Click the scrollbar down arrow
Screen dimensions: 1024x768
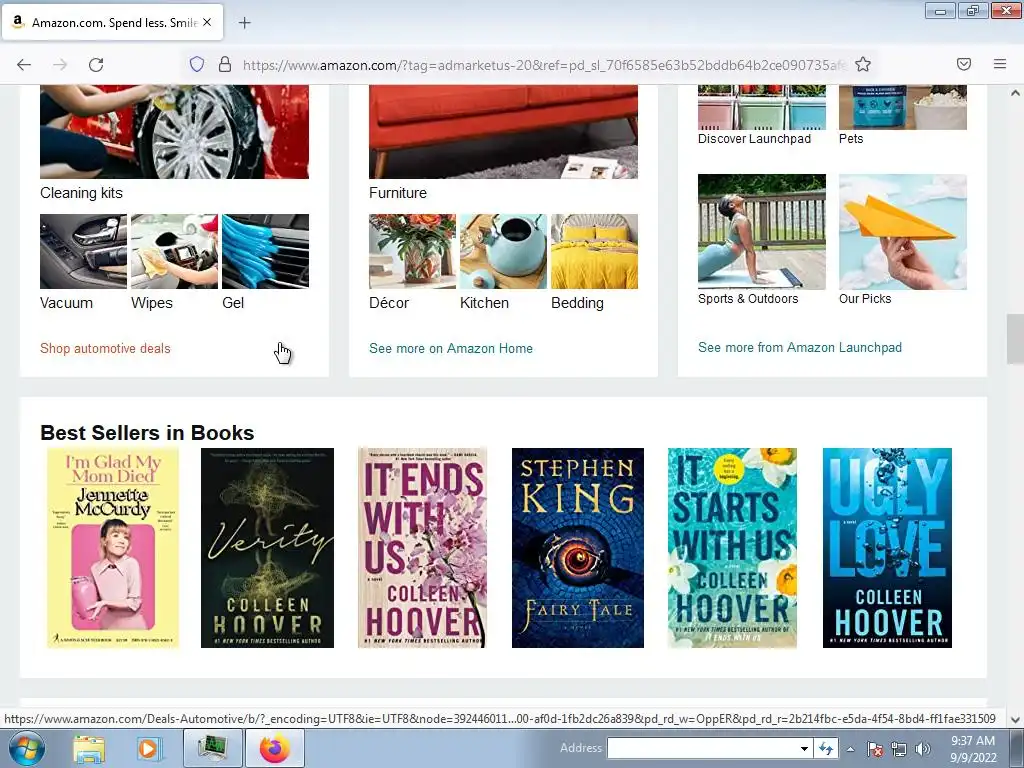1015,719
